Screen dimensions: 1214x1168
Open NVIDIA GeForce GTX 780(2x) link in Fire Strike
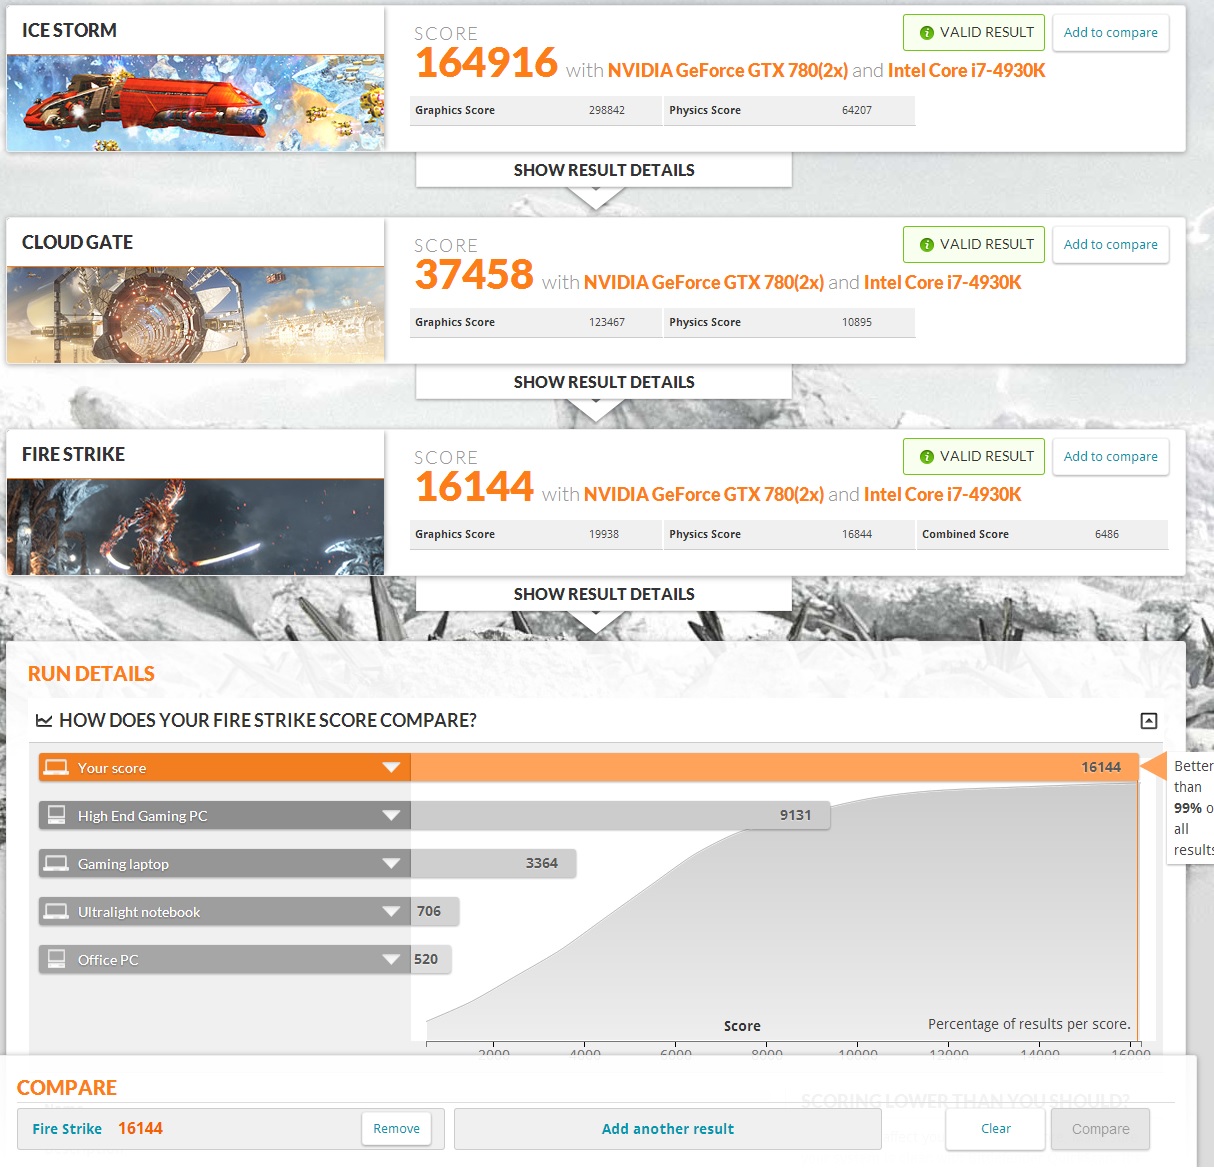point(704,495)
